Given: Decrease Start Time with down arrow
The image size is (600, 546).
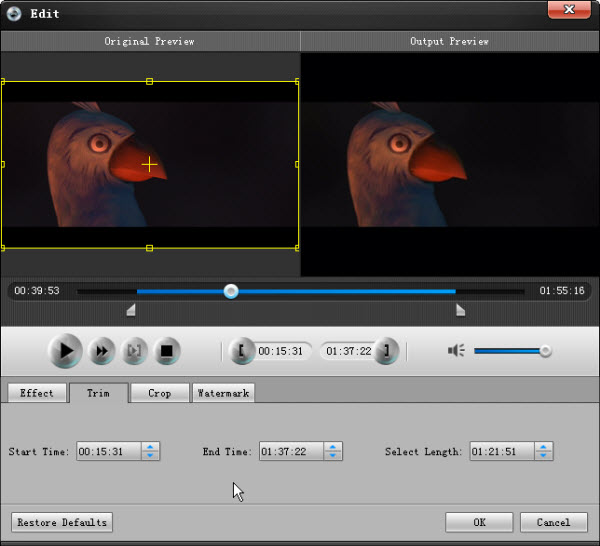Looking at the screenshot, I should point(150,456).
